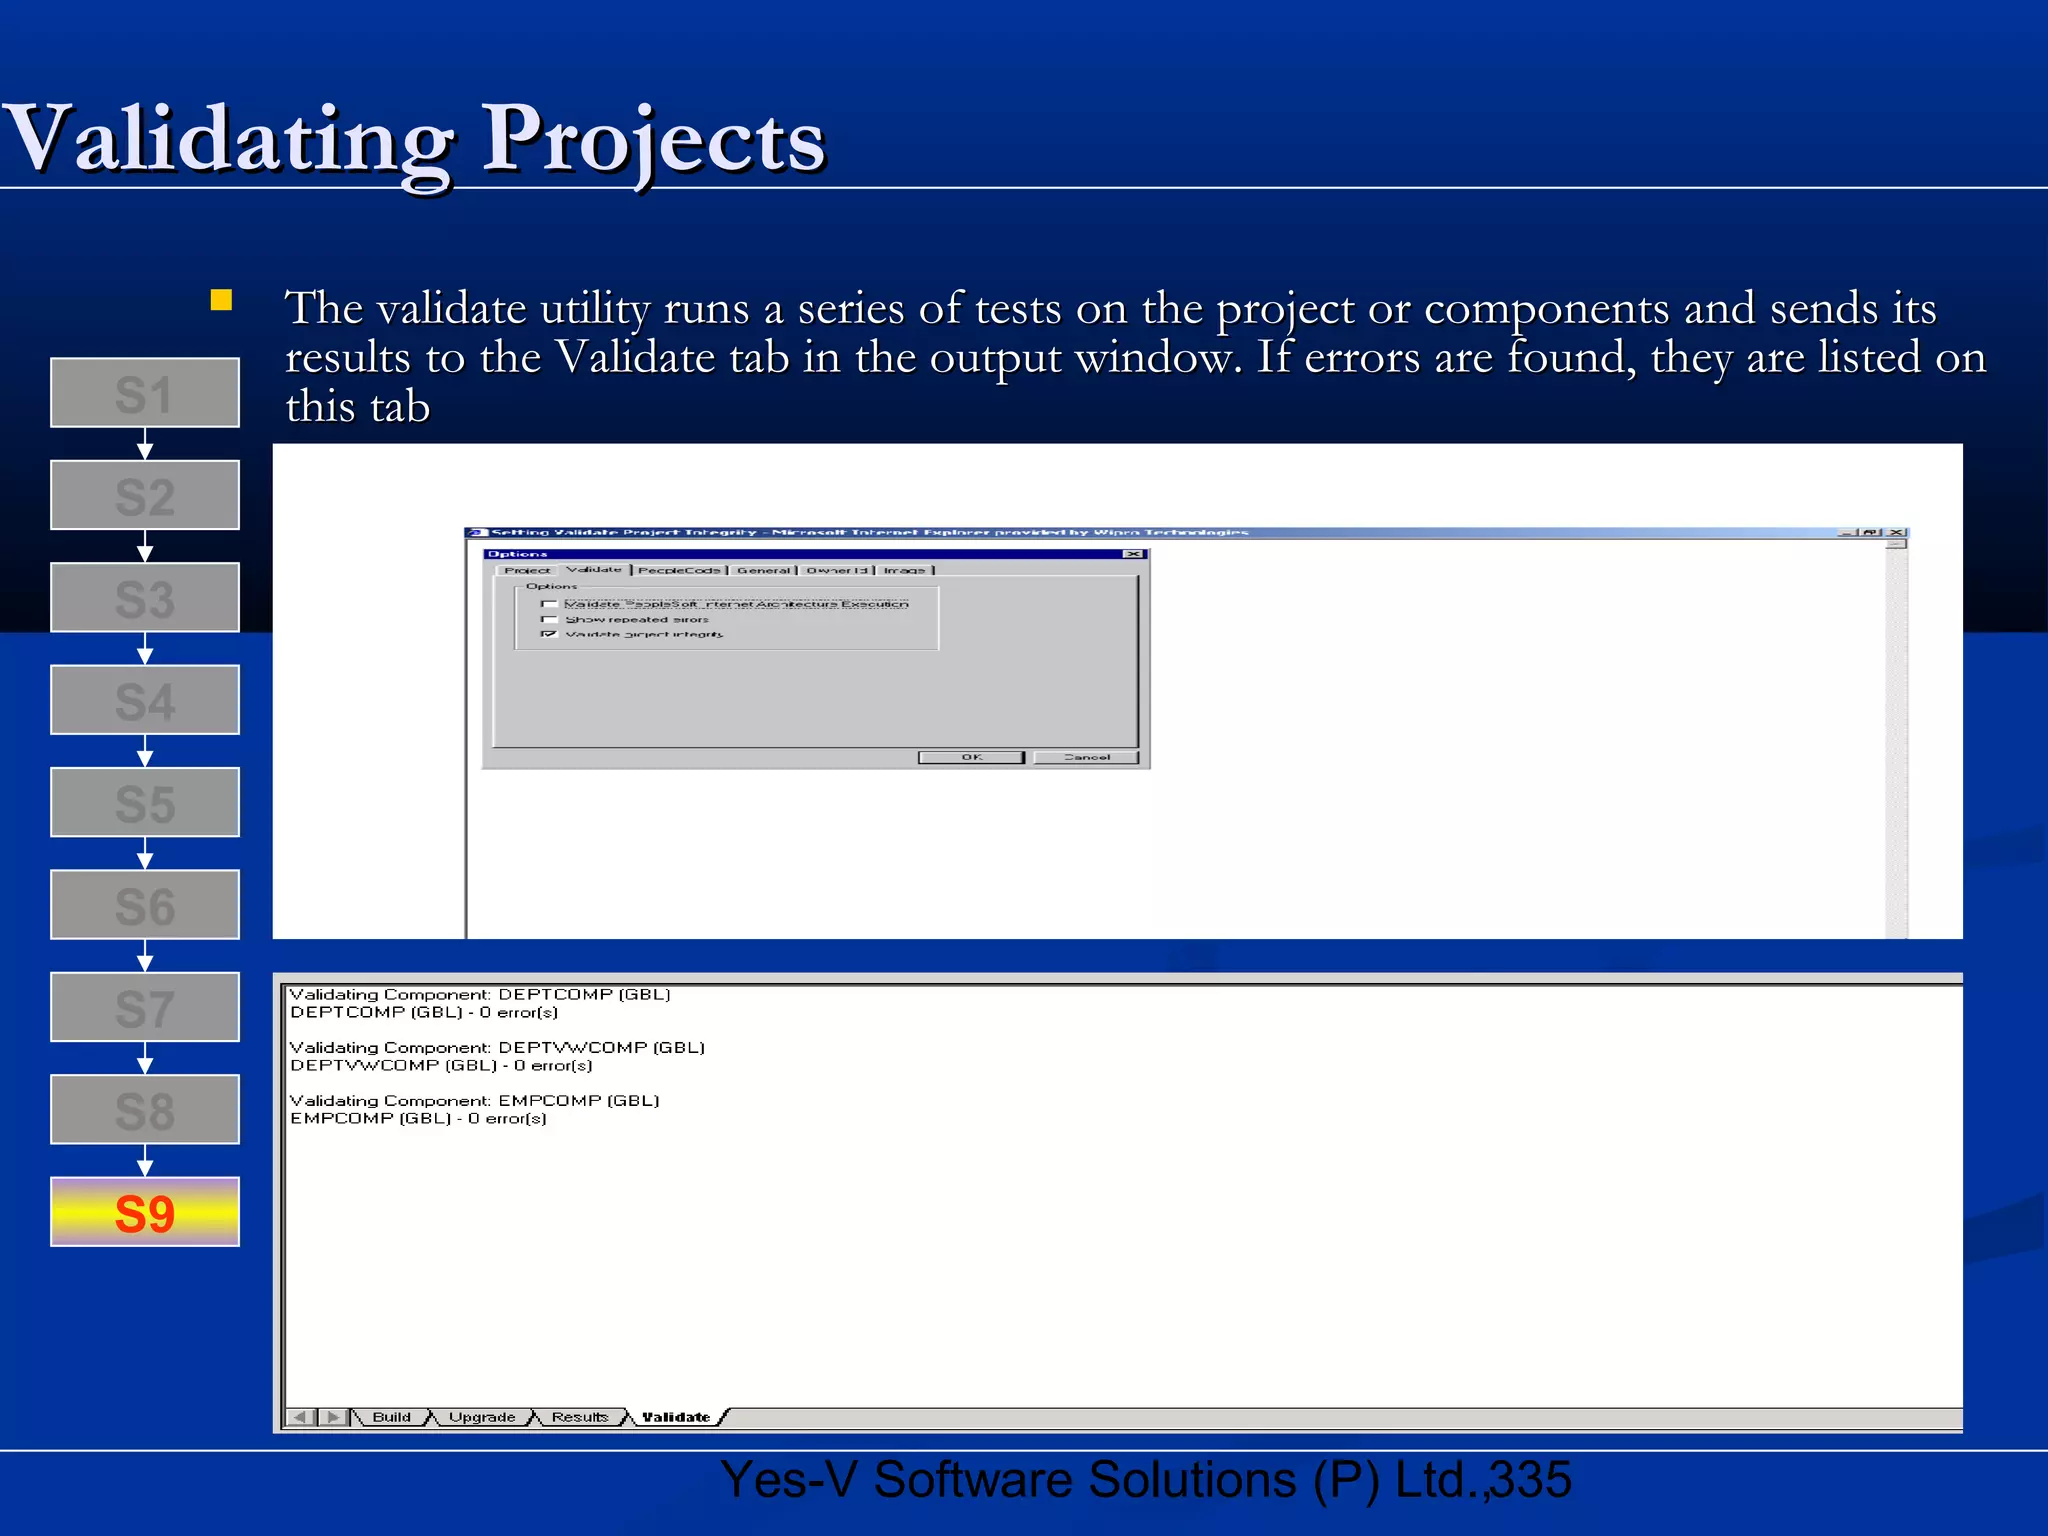
Task: Enable Validate PeopleSoft Internet Architecture Execution checkbox
Action: [x=549, y=604]
